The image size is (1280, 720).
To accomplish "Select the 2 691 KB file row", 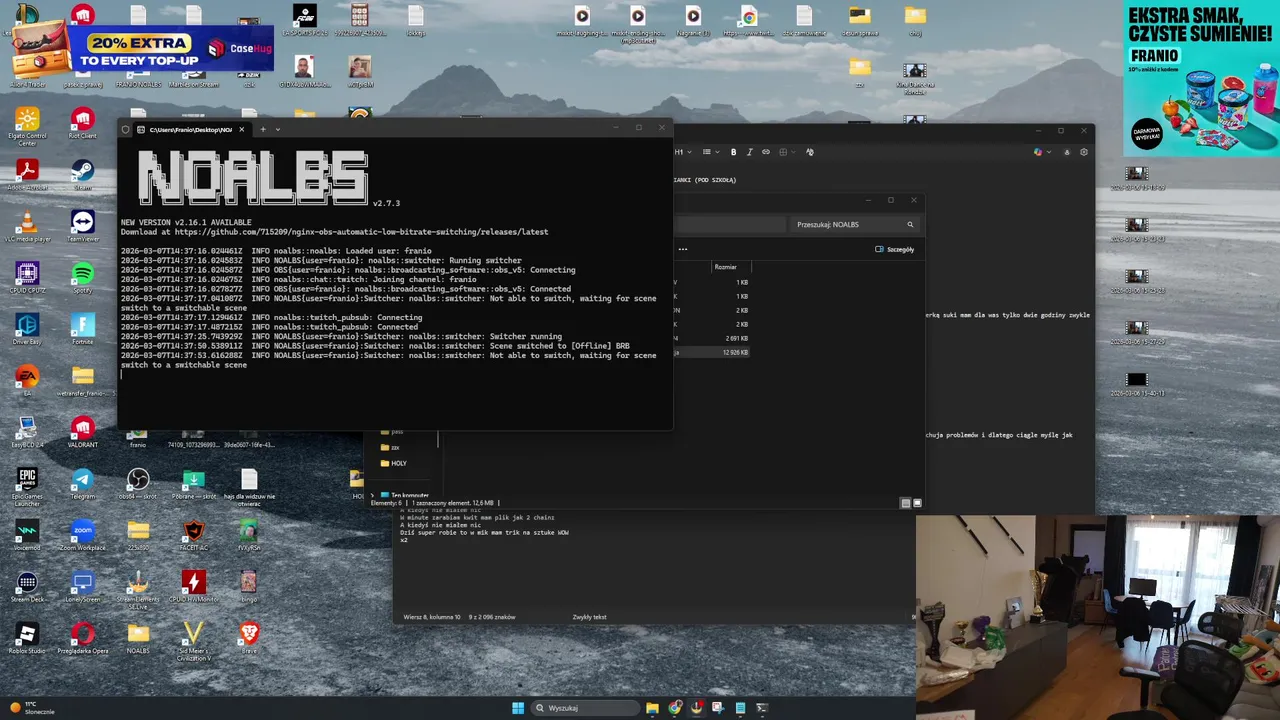I will [712, 338].
